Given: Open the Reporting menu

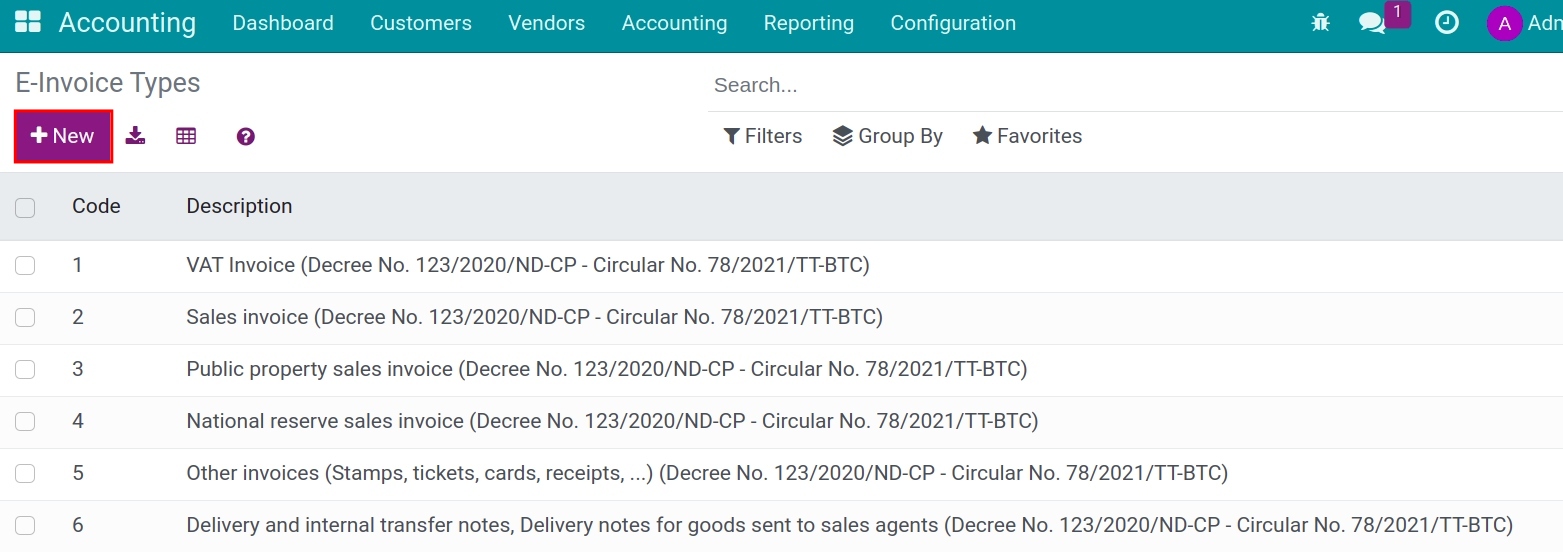Looking at the screenshot, I should [x=809, y=23].
